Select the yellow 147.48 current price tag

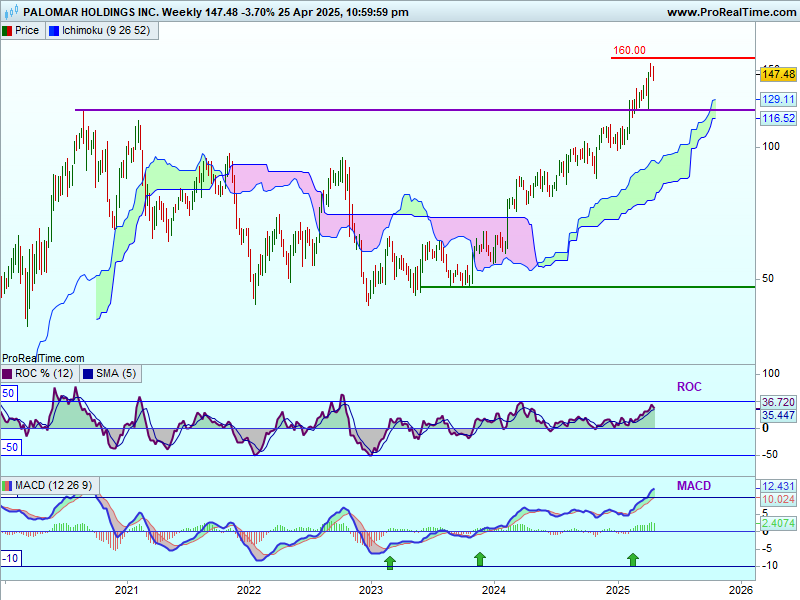(778, 74)
